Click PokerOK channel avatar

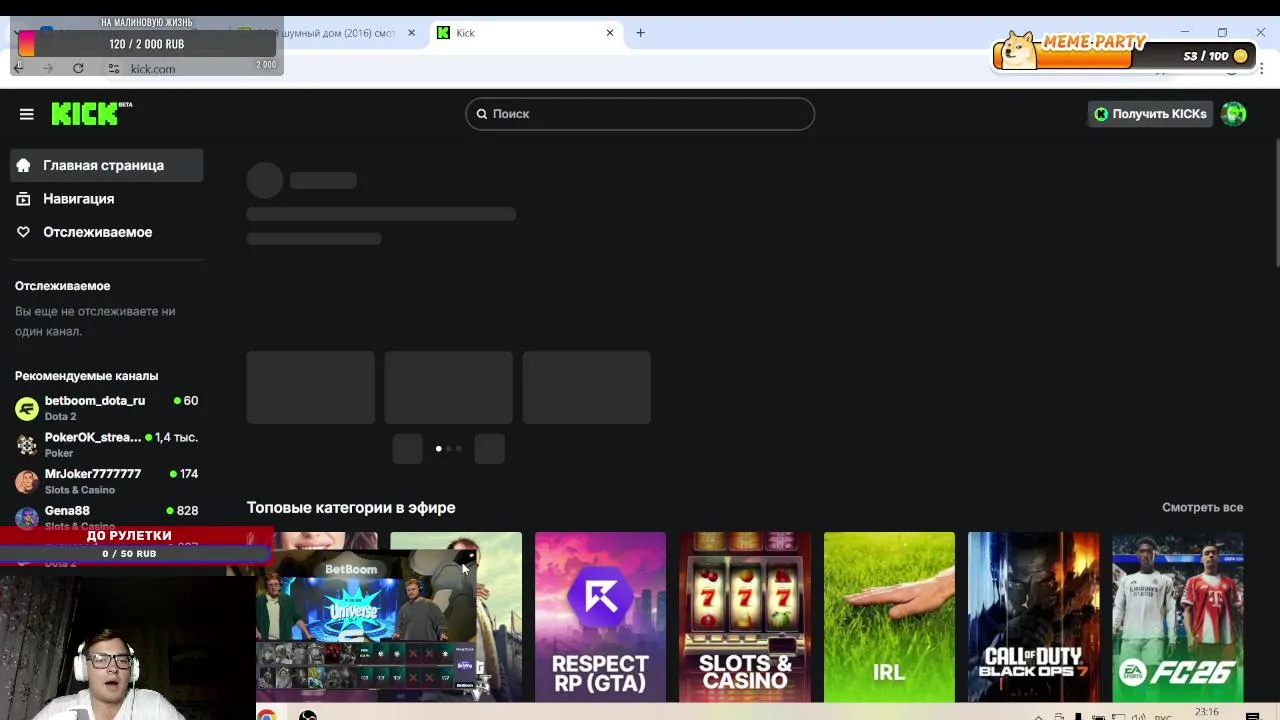click(27, 445)
